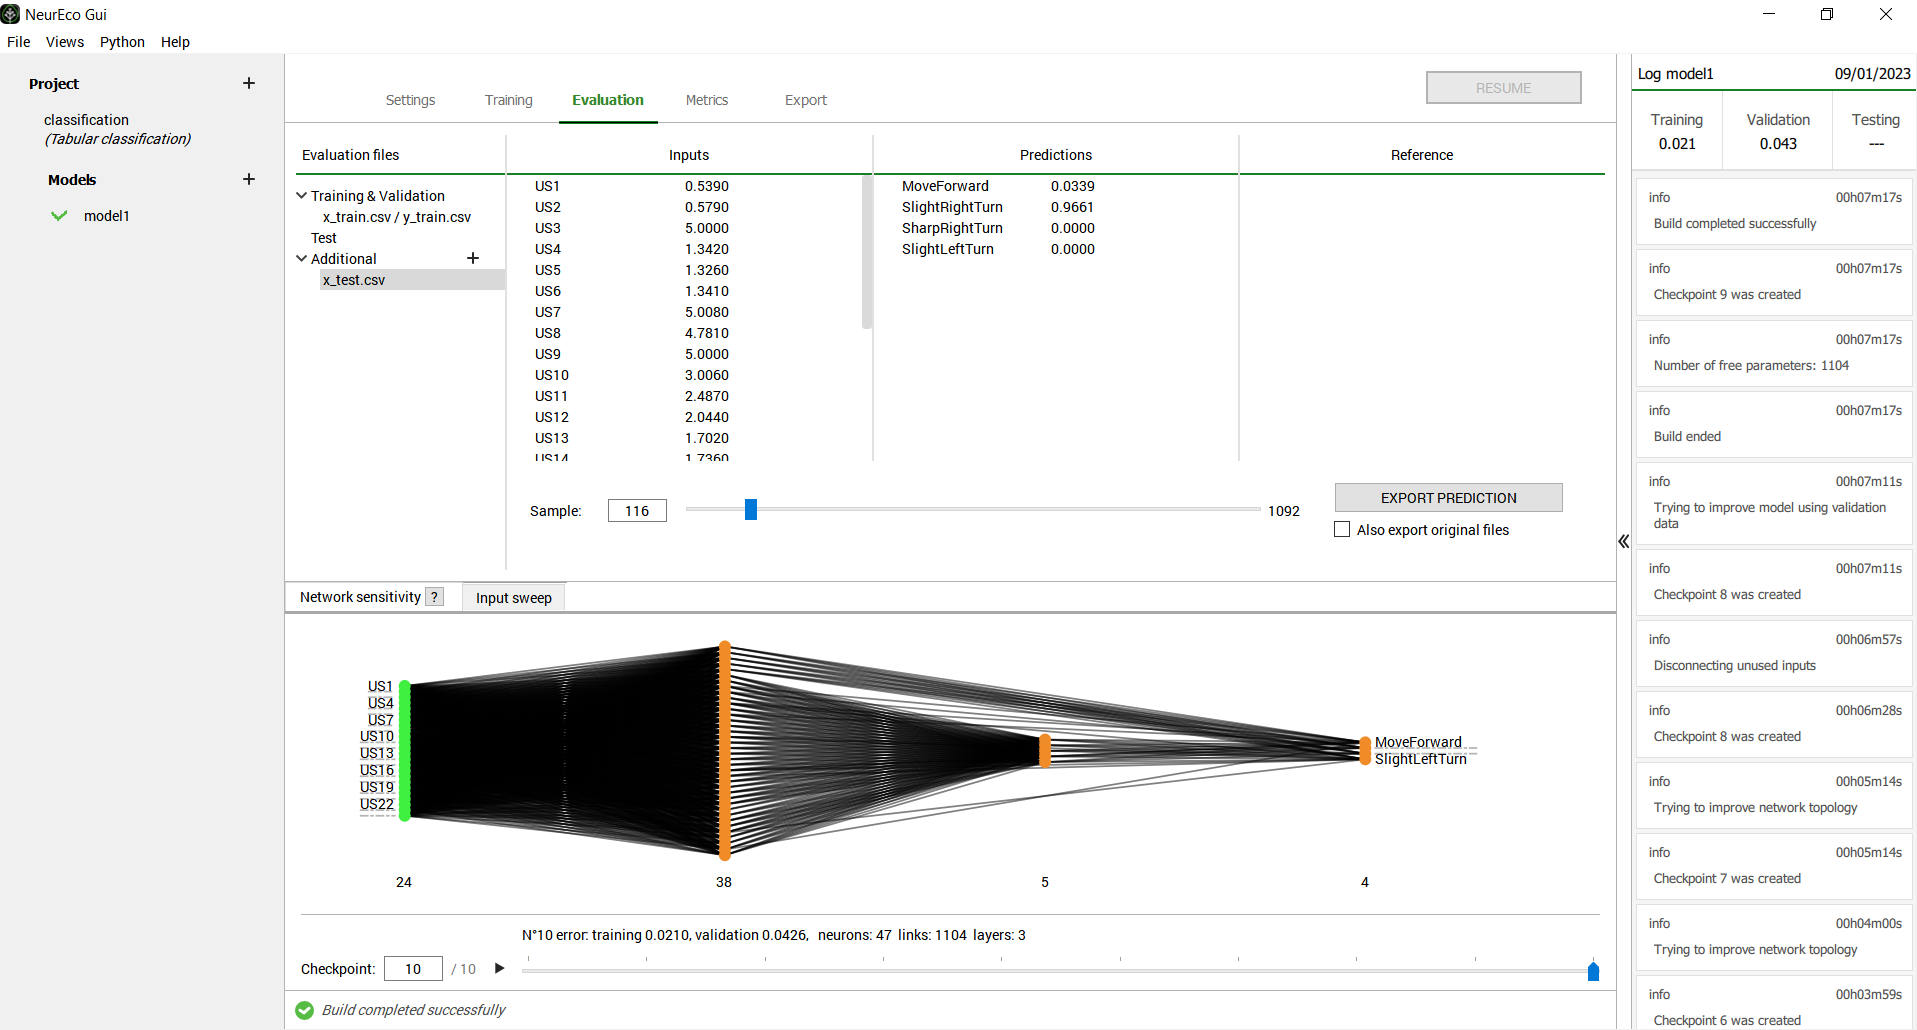Screen dimensions: 1917x1030
Task: Click the Checkpoint slider handle
Action: pyautogui.click(x=1593, y=970)
